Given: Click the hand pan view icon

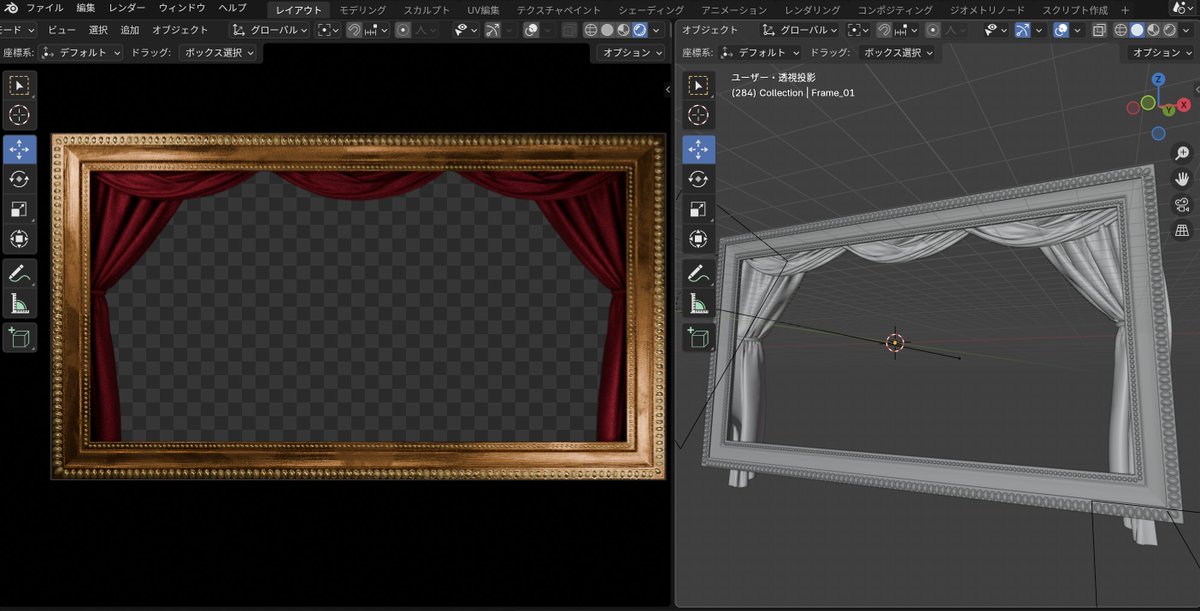Looking at the screenshot, I should tap(1183, 179).
